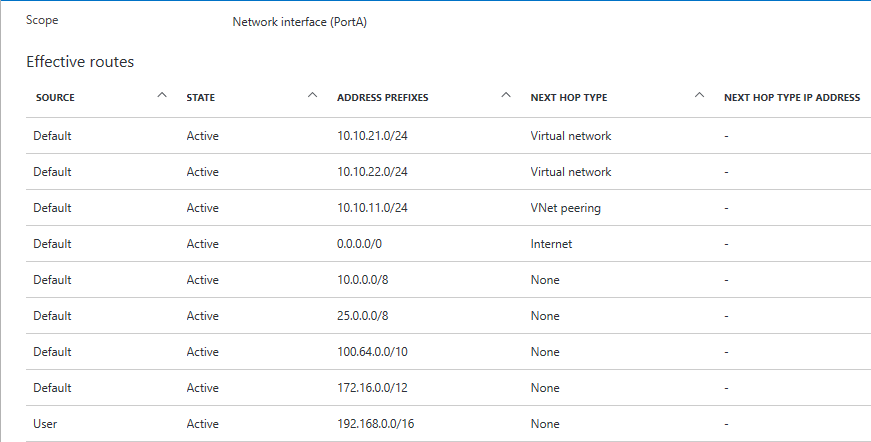Select the 25.0.0.0/8 route row
The image size is (871, 442).
[364, 316]
